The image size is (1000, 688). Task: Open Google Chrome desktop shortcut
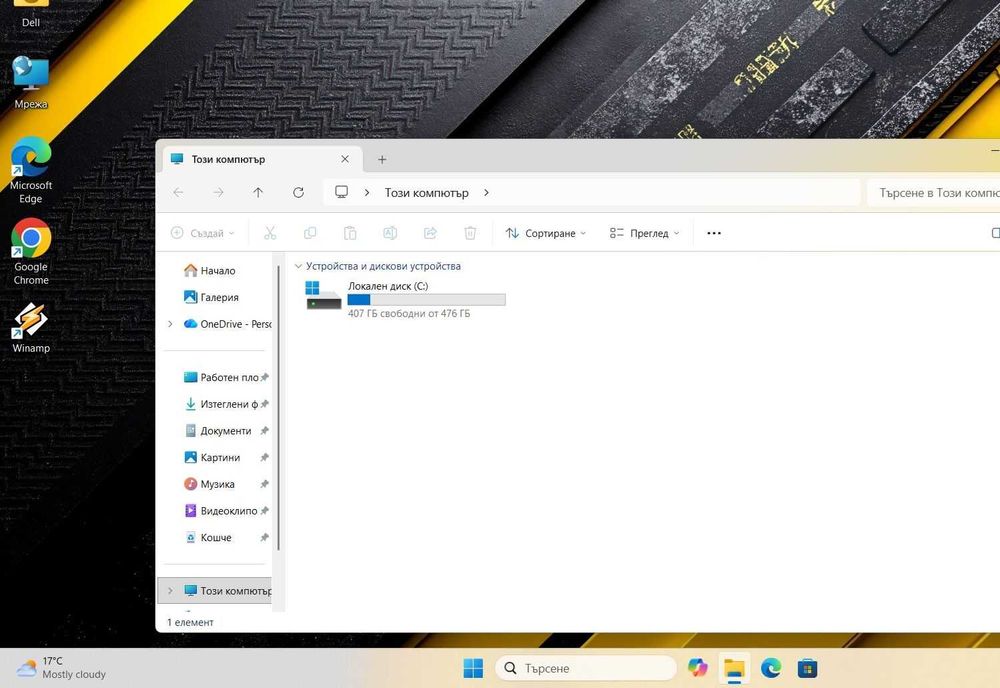[x=31, y=252]
